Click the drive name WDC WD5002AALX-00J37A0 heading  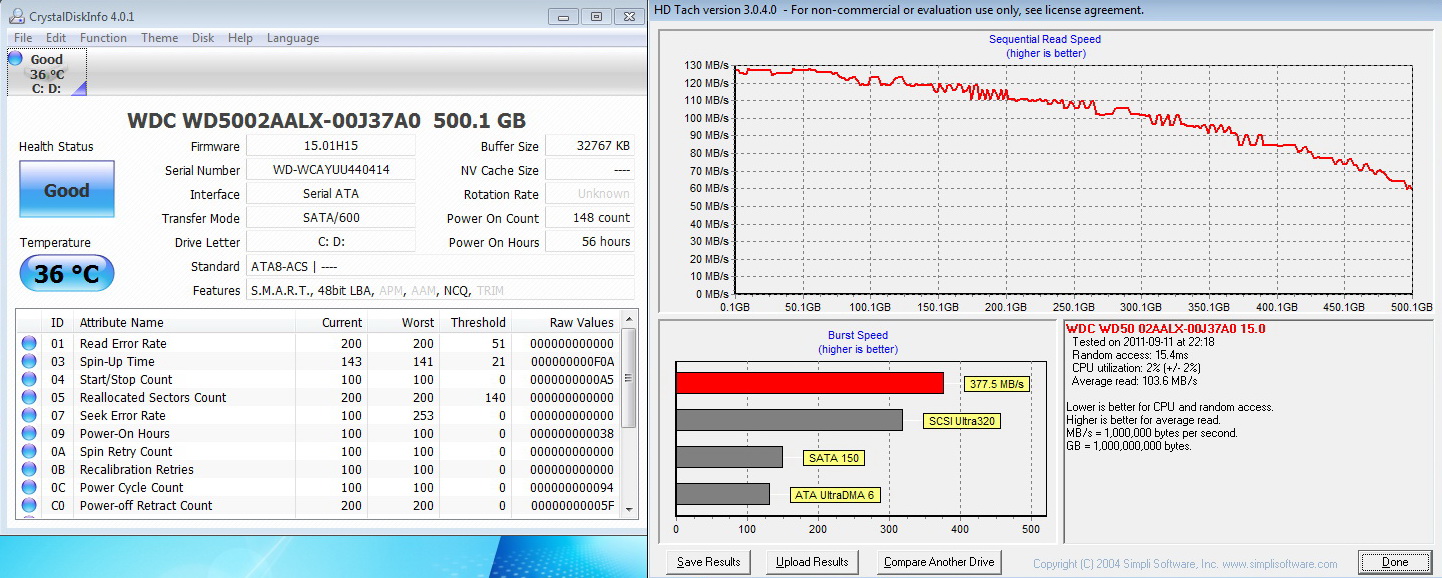point(327,121)
